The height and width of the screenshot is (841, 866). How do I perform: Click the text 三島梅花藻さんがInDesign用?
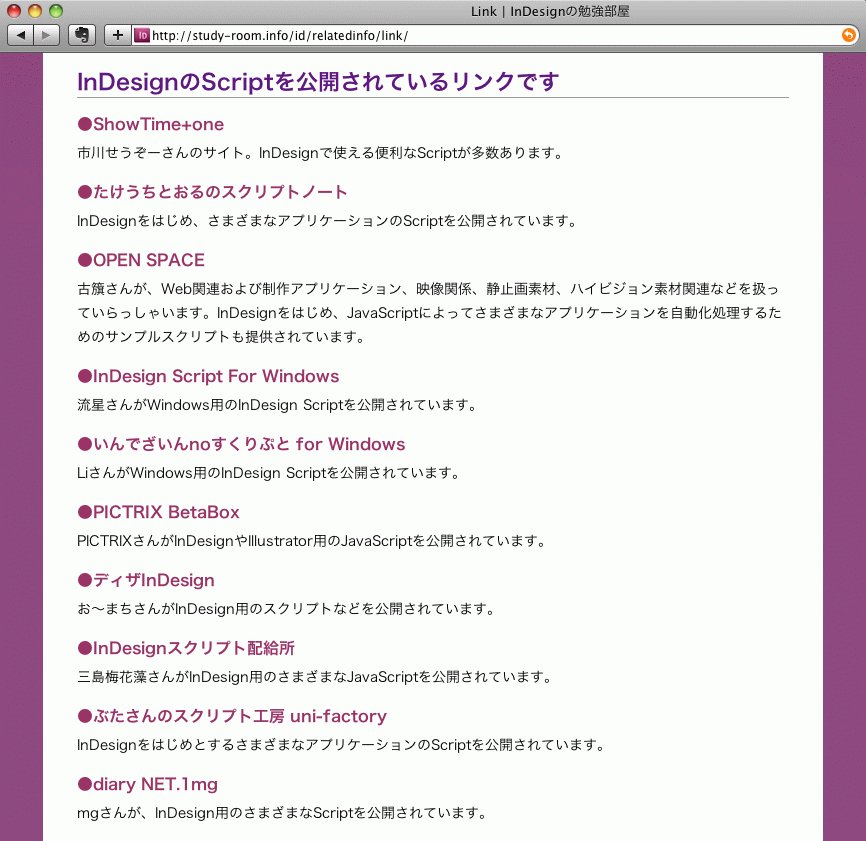point(315,677)
